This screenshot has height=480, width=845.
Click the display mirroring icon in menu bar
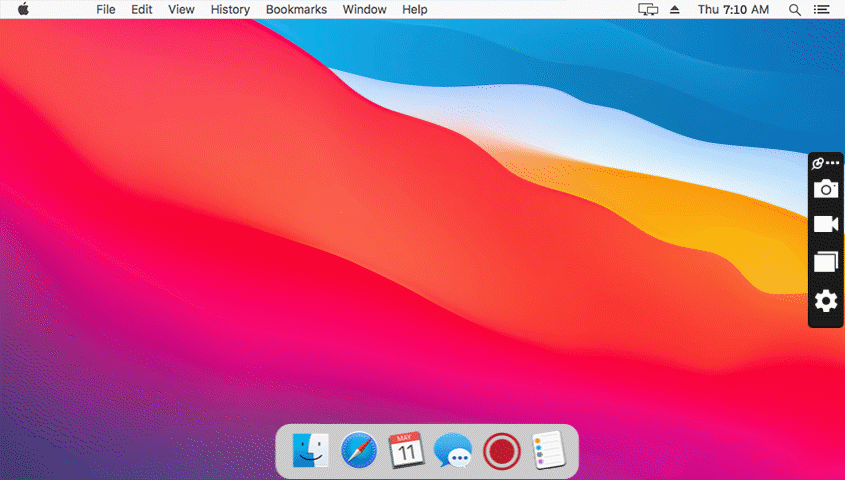(x=648, y=9)
